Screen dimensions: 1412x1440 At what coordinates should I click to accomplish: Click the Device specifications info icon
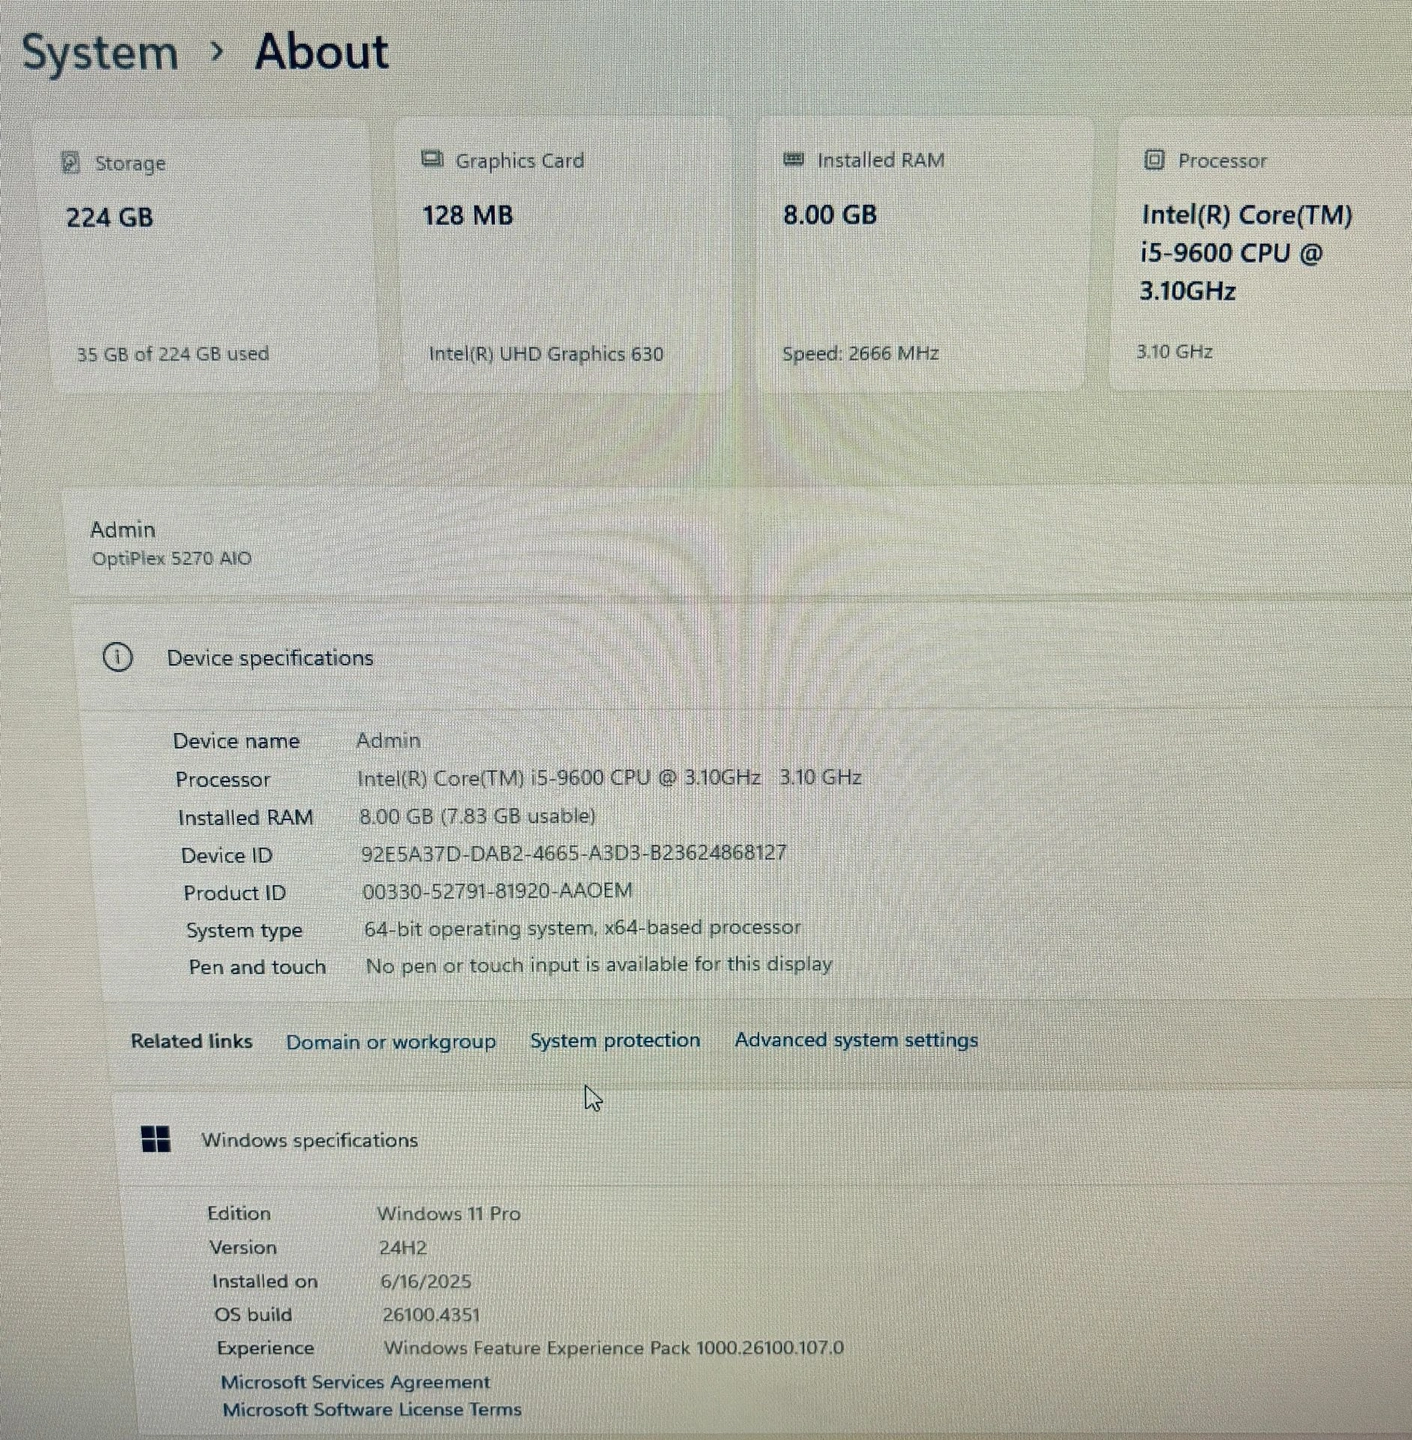pyautogui.click(x=118, y=657)
